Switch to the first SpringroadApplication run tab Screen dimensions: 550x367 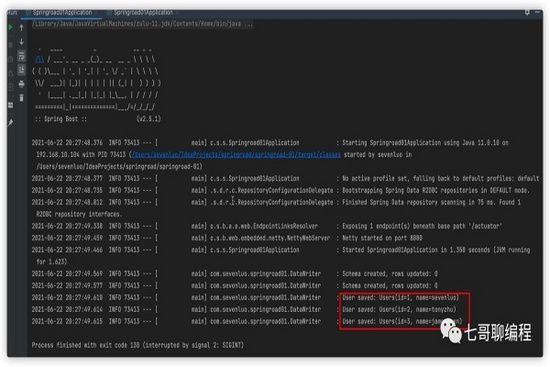coord(62,13)
